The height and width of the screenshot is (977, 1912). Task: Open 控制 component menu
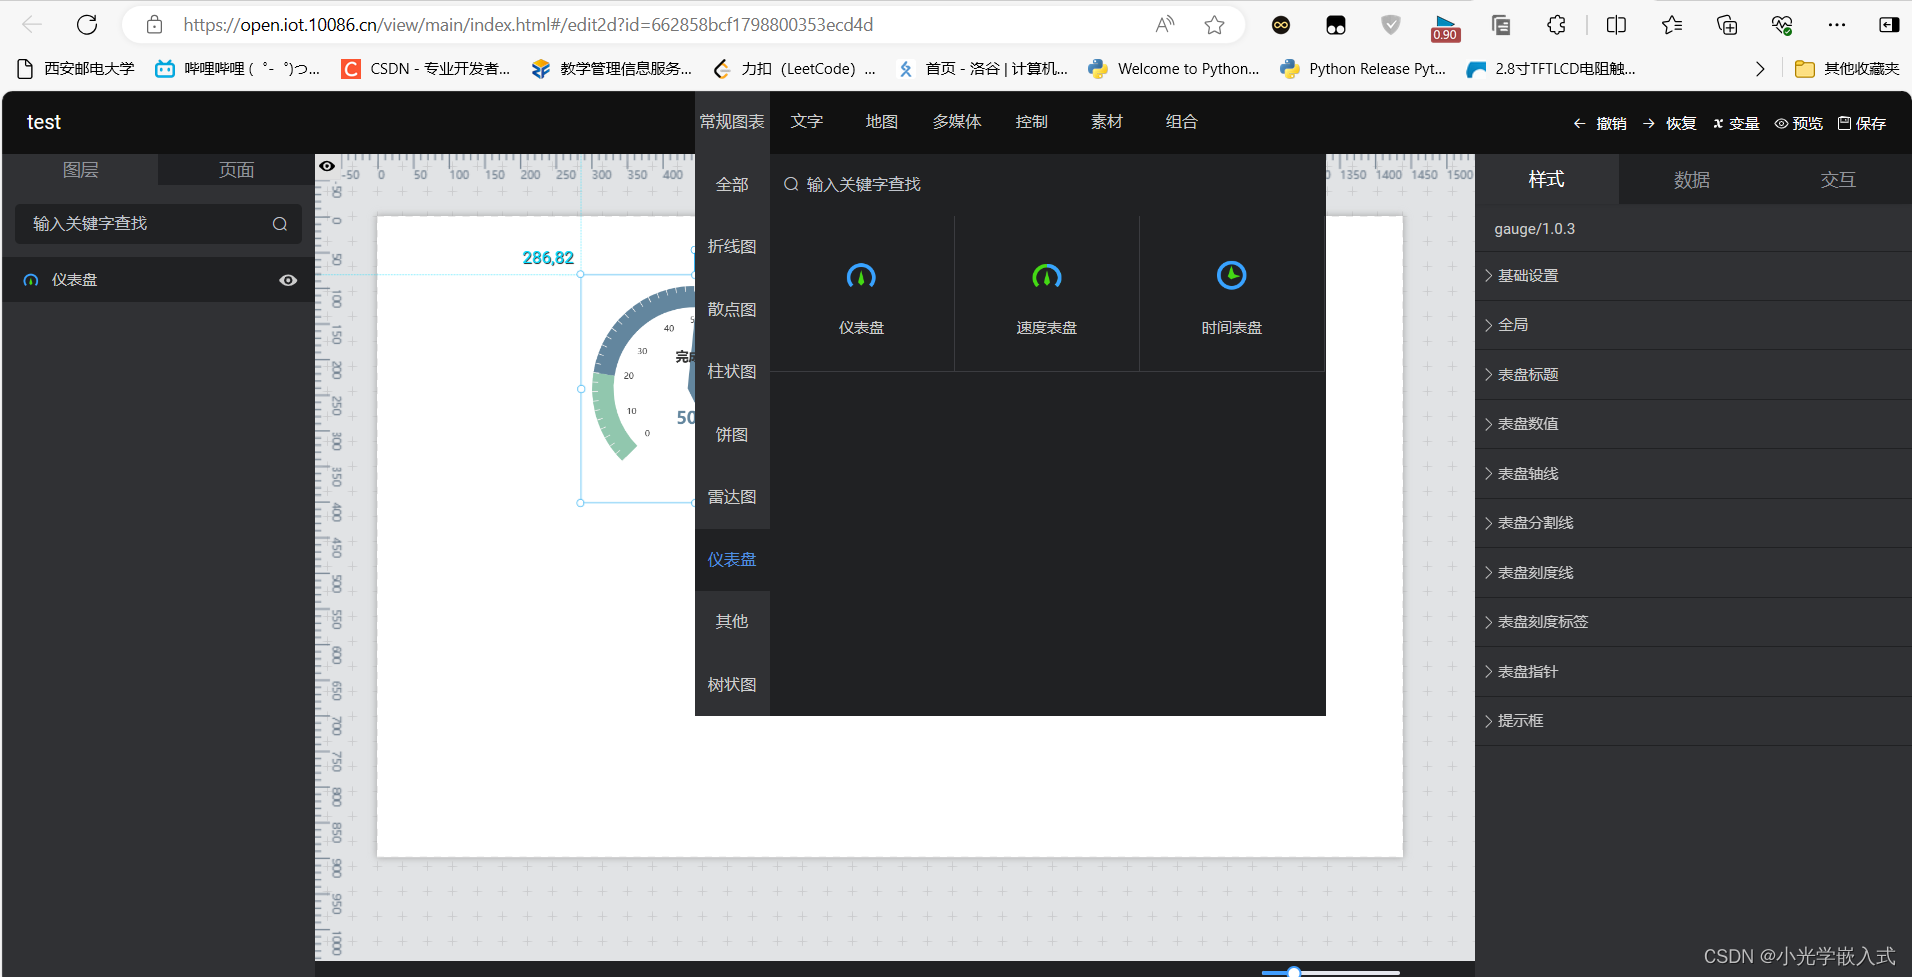[x=1031, y=122]
